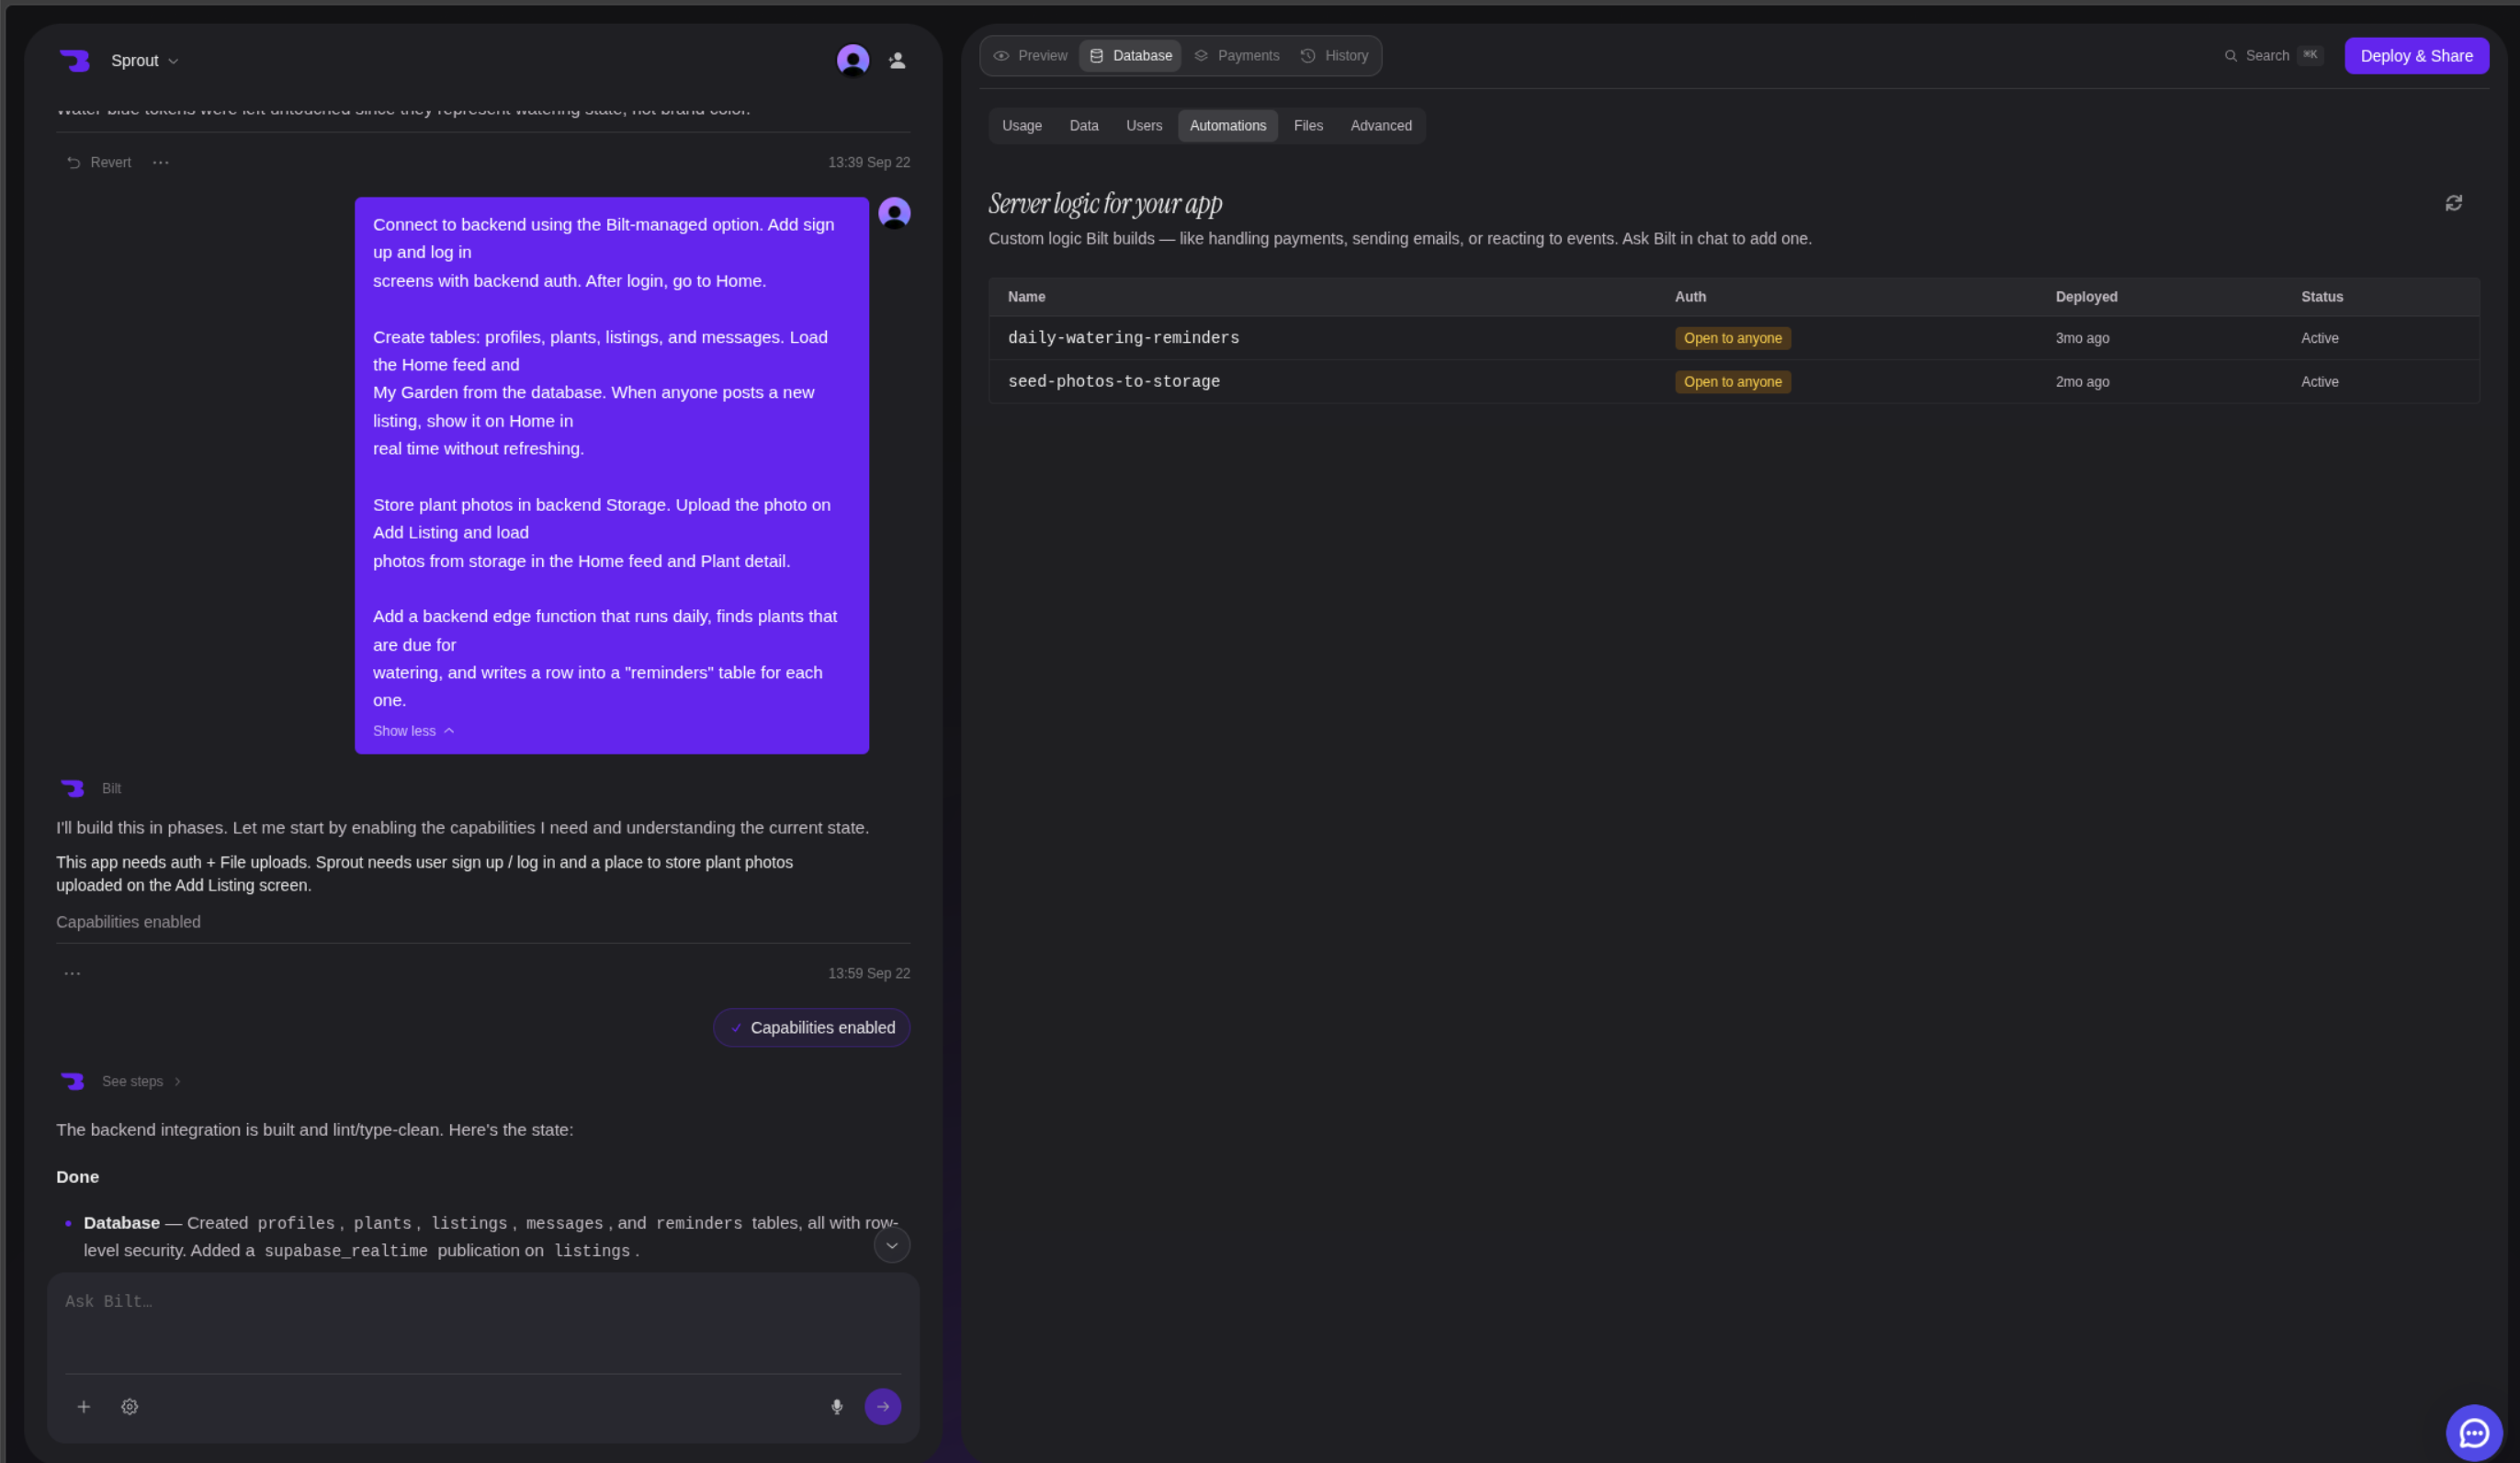Expand See steps
This screenshot has height=1463, width=2520.
pos(141,1082)
